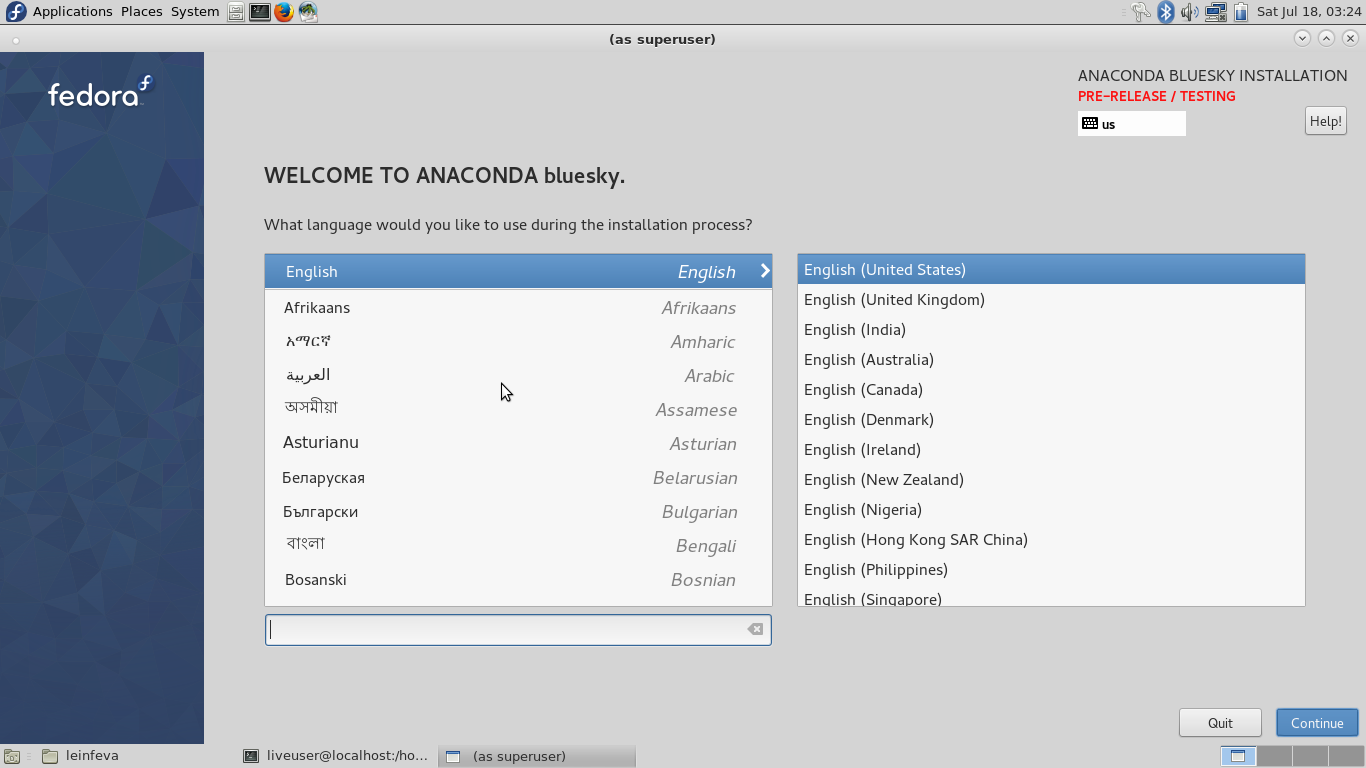This screenshot has height=768, width=1366.
Task: Select Assamese in the language list
Action: pos(518,410)
